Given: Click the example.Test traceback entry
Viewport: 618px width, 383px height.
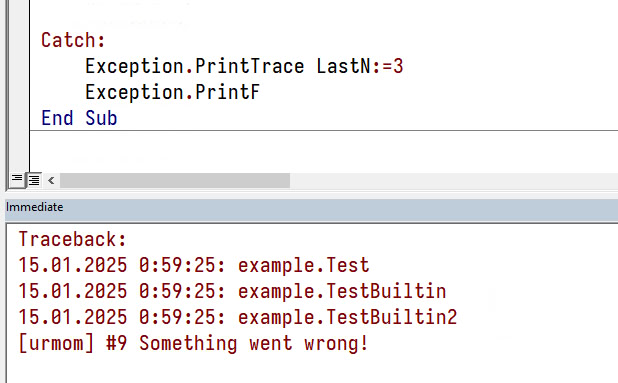Looking at the screenshot, I should click(194, 265).
